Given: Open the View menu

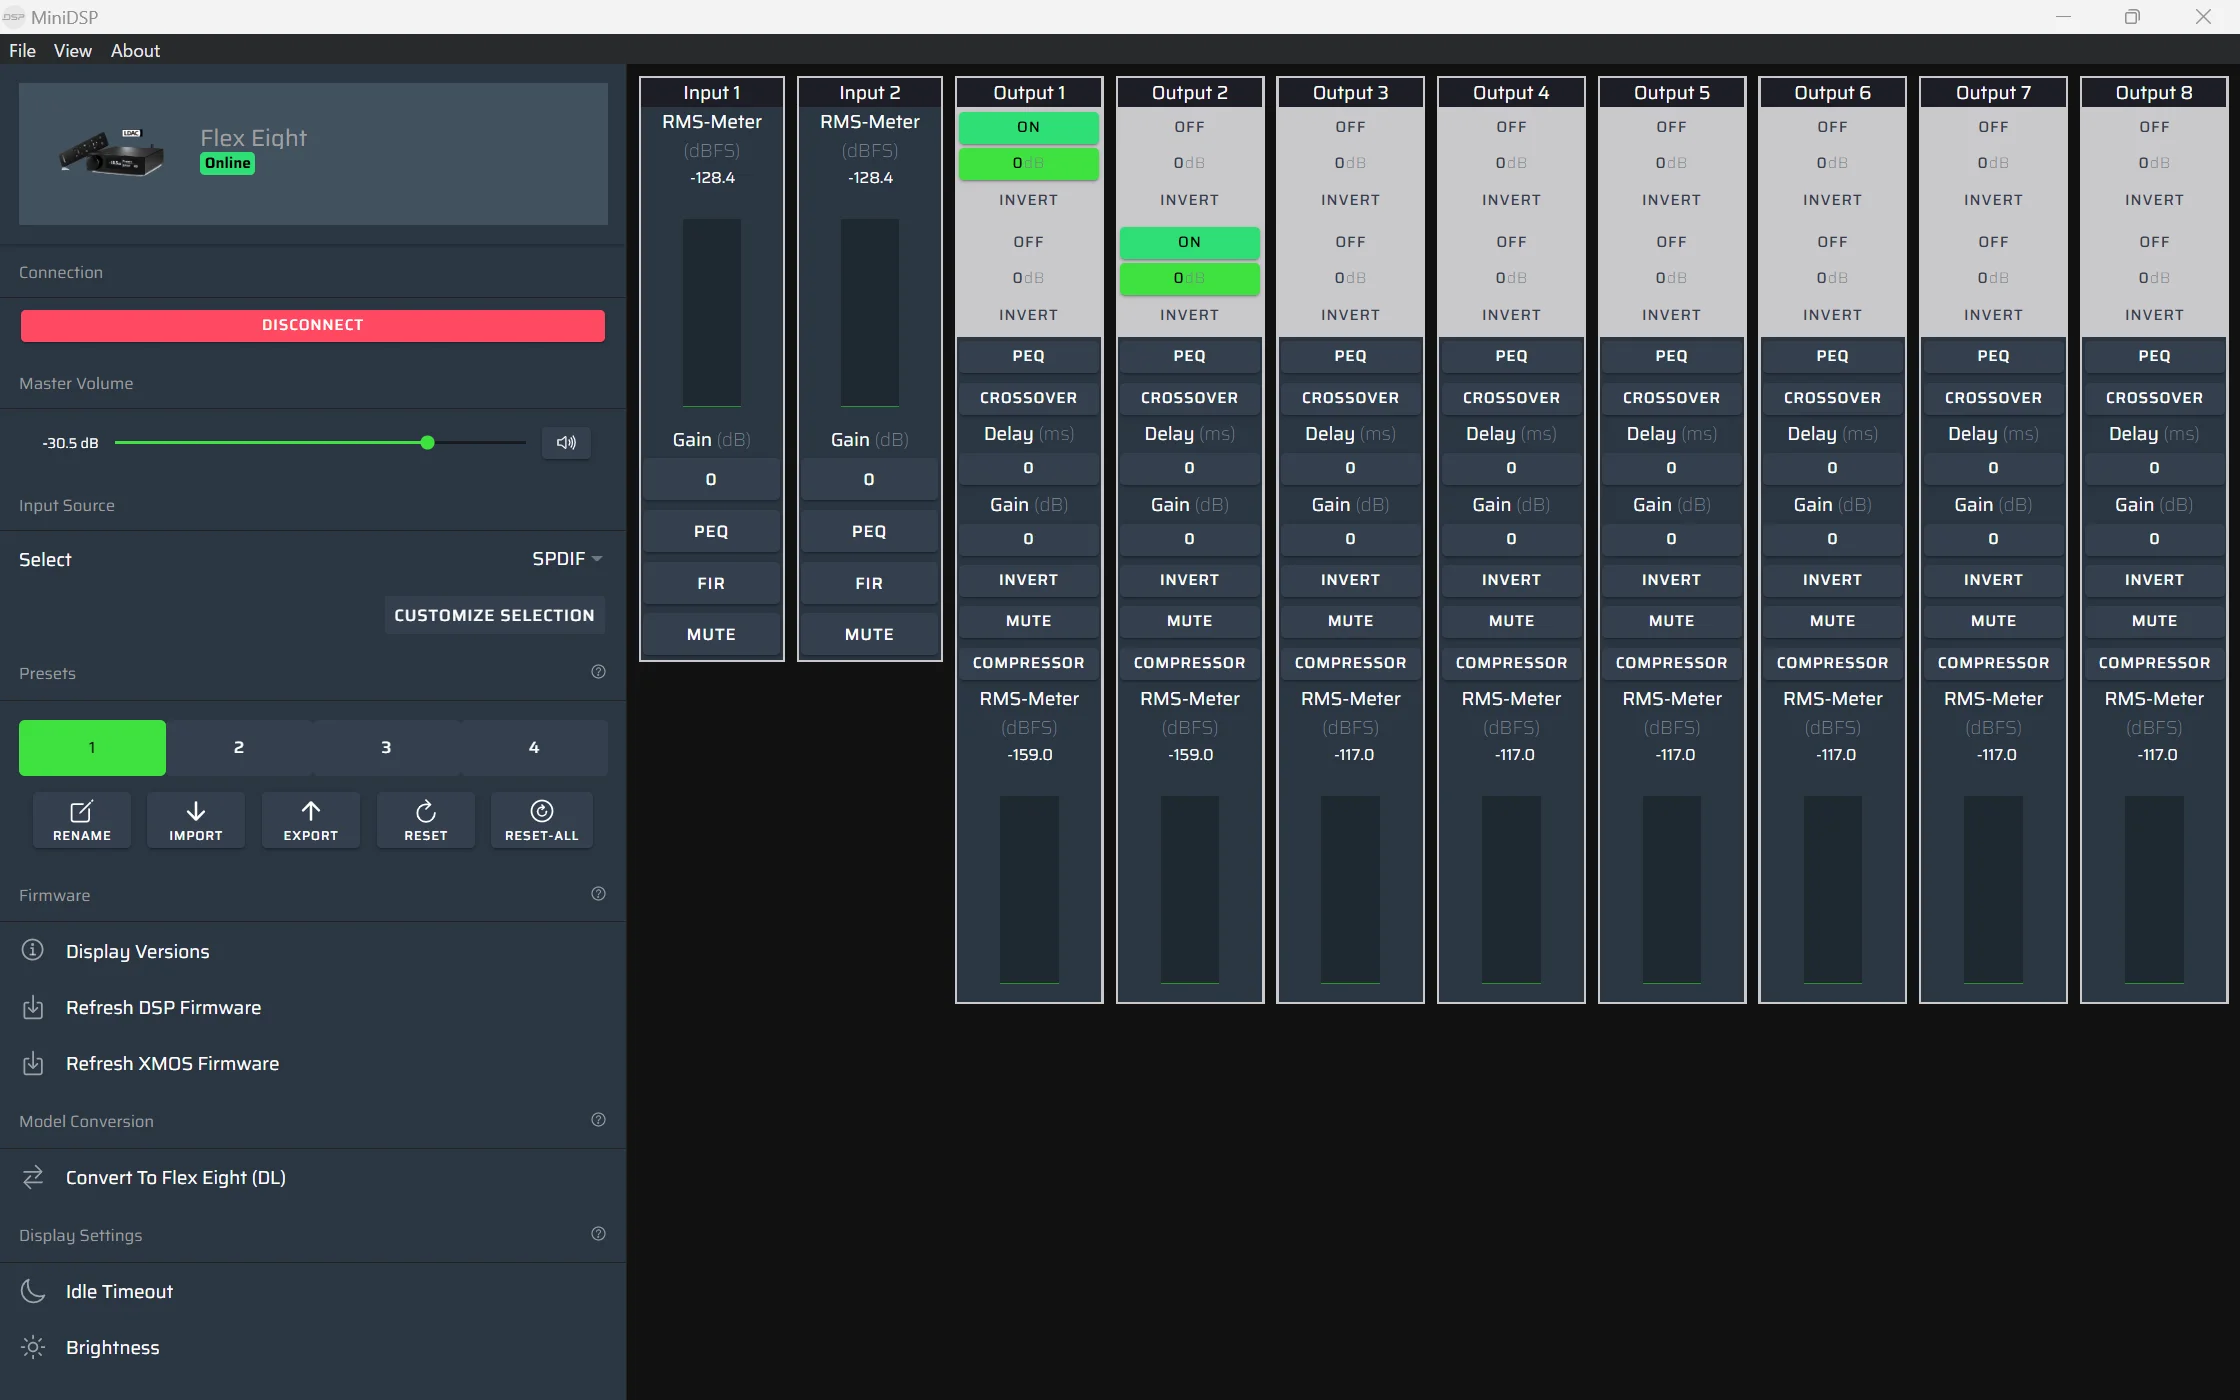Looking at the screenshot, I should [72, 50].
